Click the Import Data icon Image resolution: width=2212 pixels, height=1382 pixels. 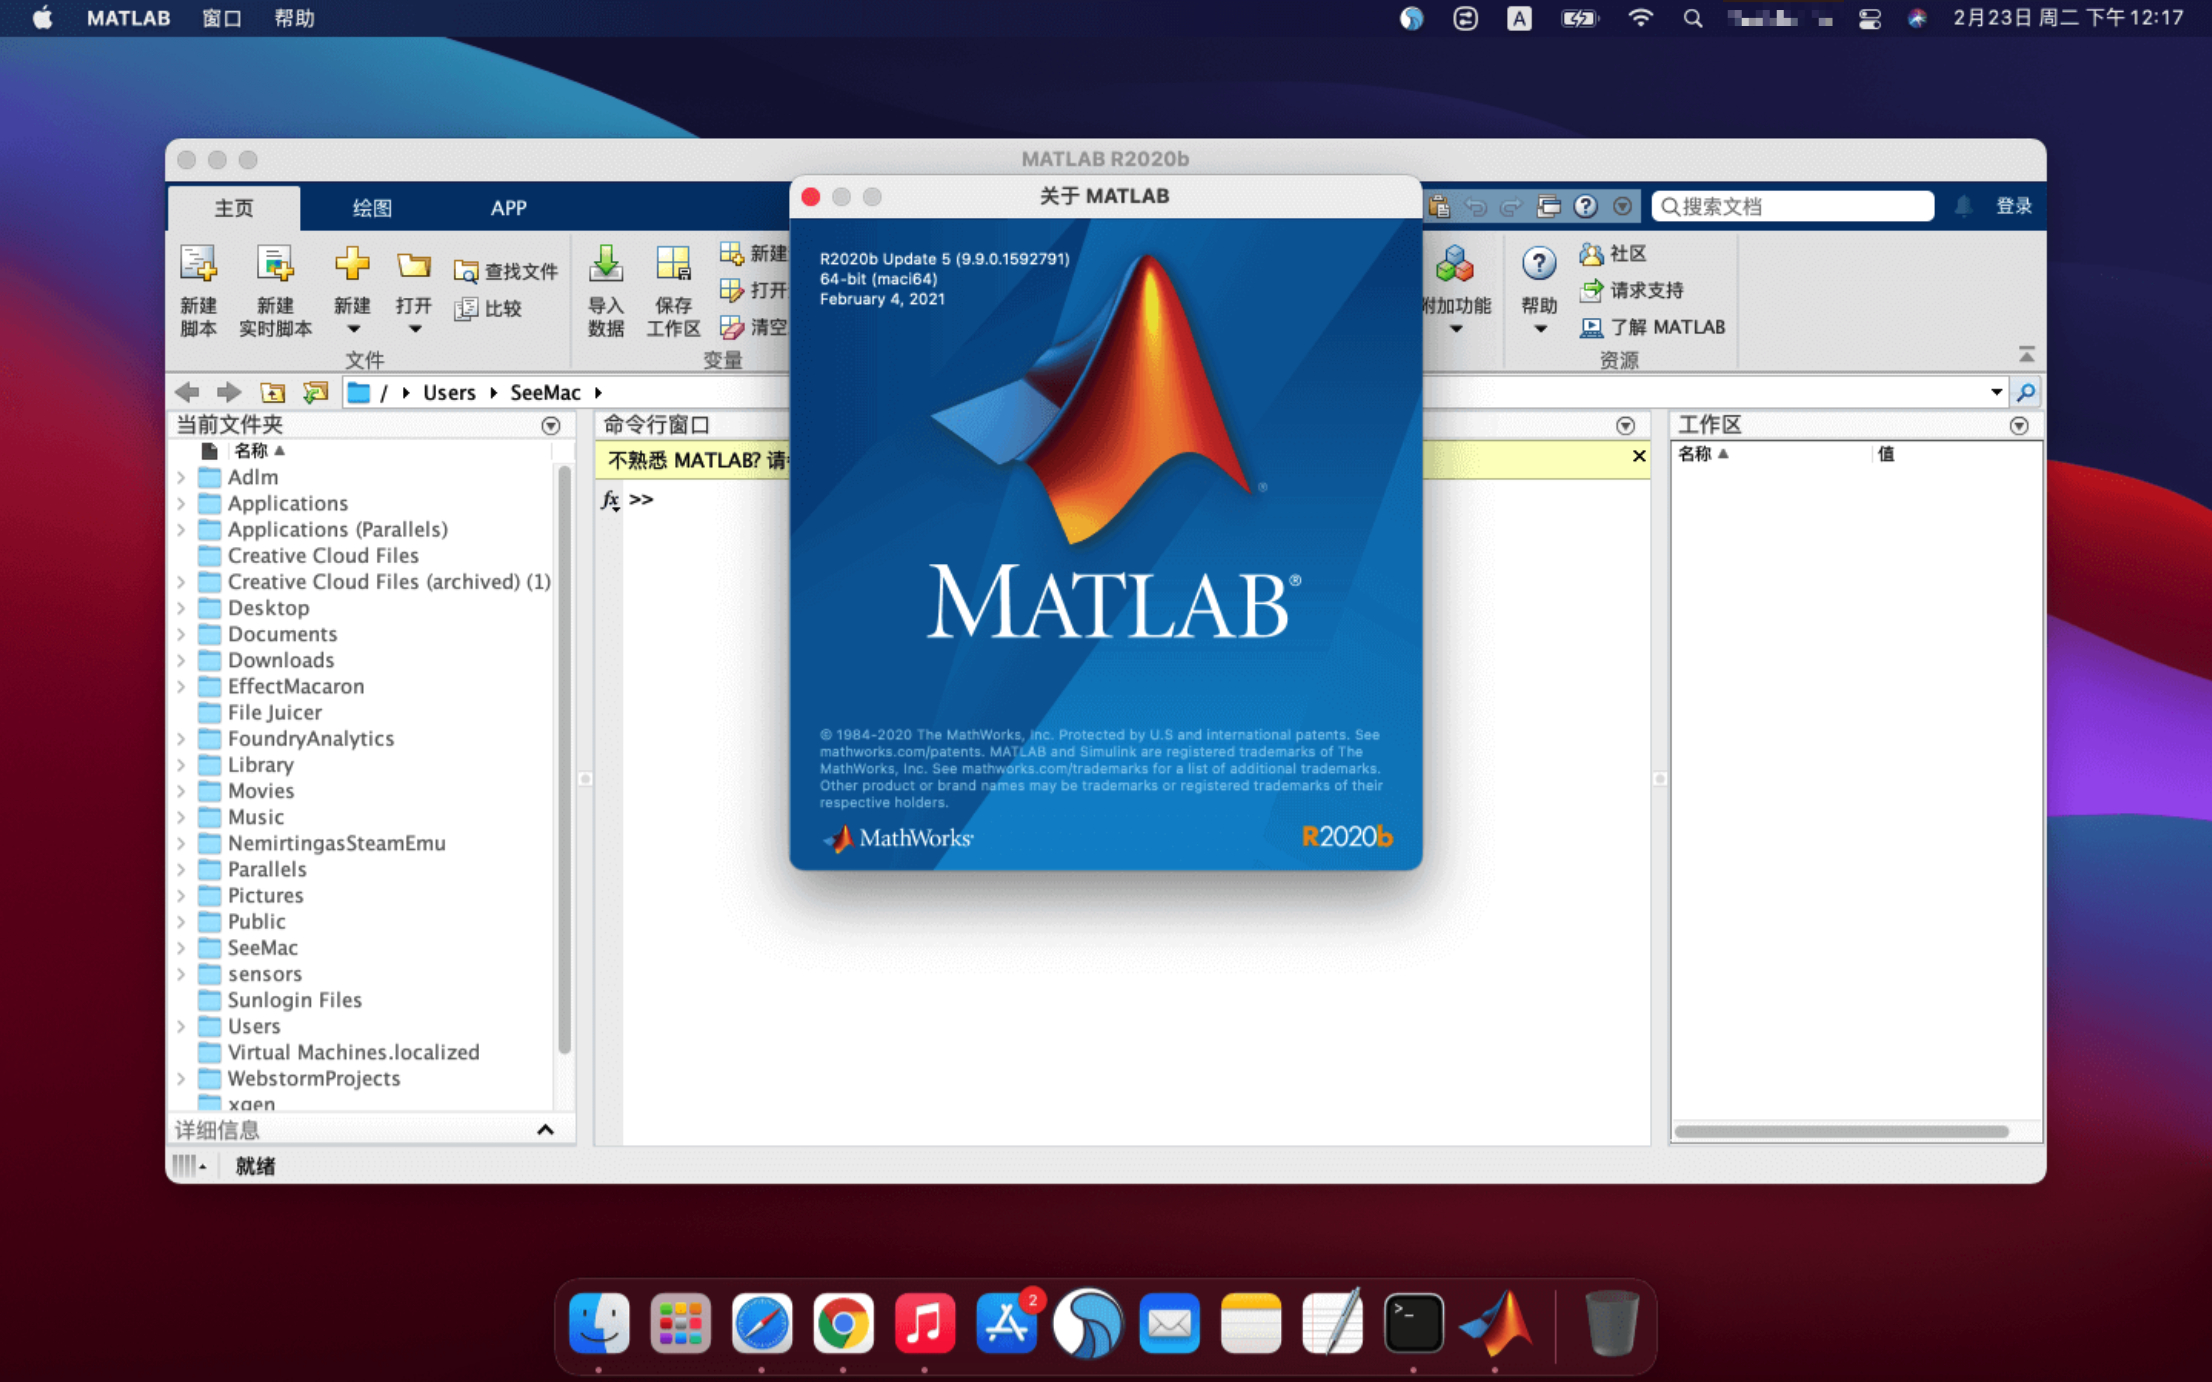(x=605, y=266)
